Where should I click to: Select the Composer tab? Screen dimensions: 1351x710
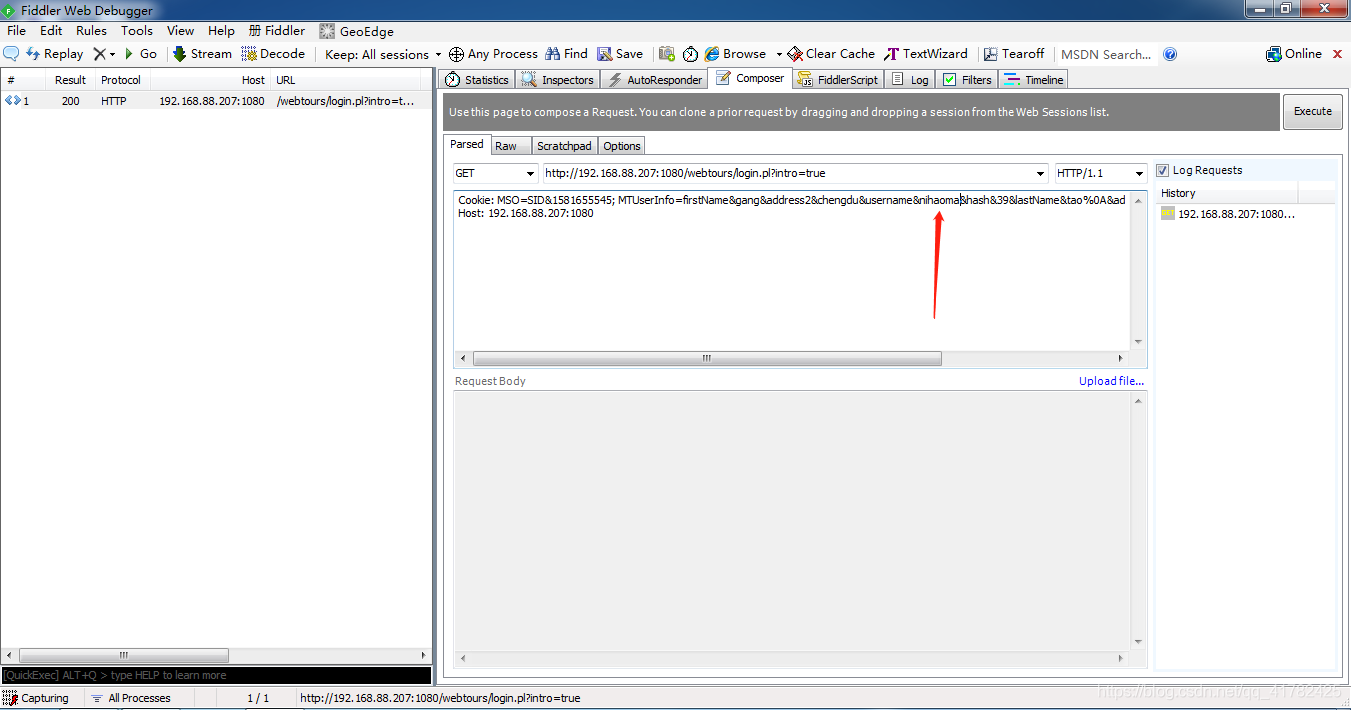click(750, 78)
